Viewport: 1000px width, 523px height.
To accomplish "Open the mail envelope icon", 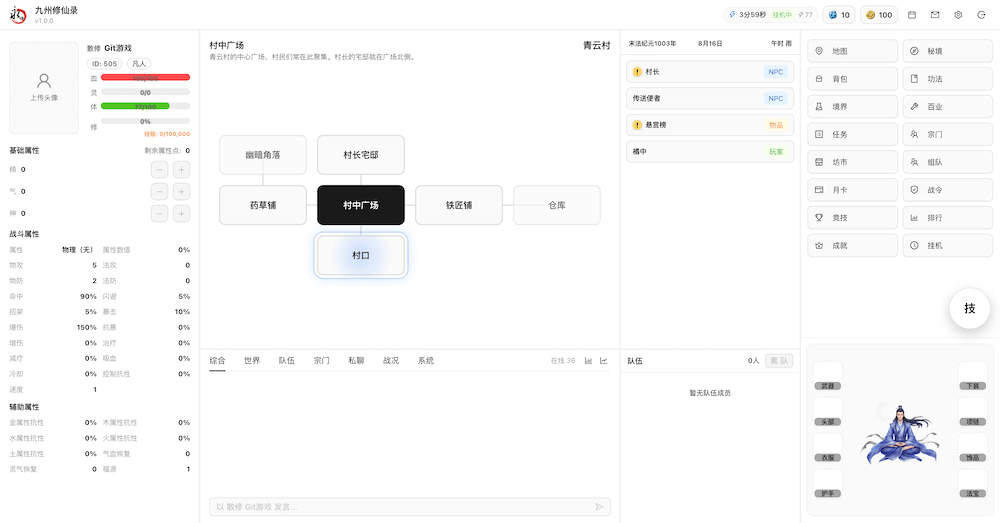I will pyautogui.click(x=935, y=15).
